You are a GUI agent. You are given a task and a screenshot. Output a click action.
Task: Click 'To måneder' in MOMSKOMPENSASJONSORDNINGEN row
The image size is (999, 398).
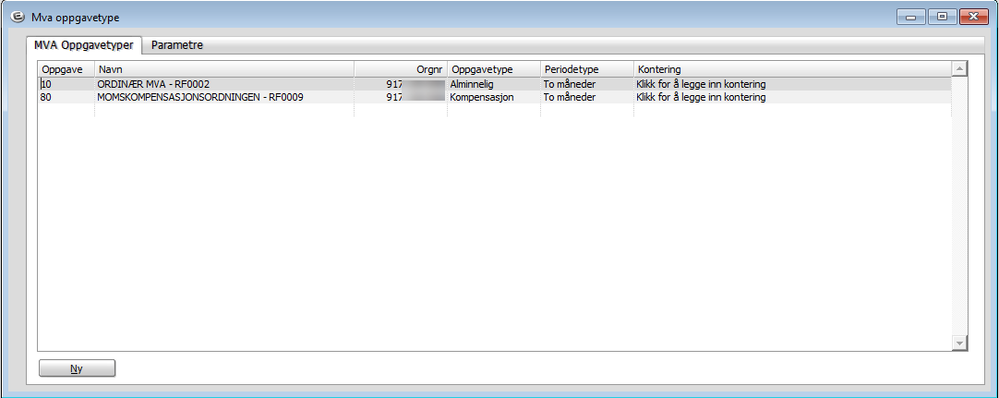[x=587, y=97]
